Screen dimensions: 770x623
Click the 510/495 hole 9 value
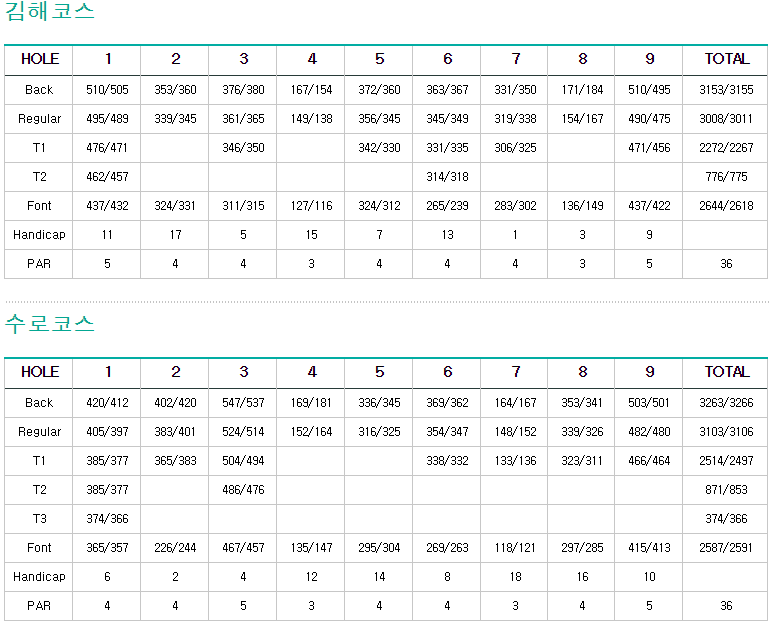click(649, 90)
